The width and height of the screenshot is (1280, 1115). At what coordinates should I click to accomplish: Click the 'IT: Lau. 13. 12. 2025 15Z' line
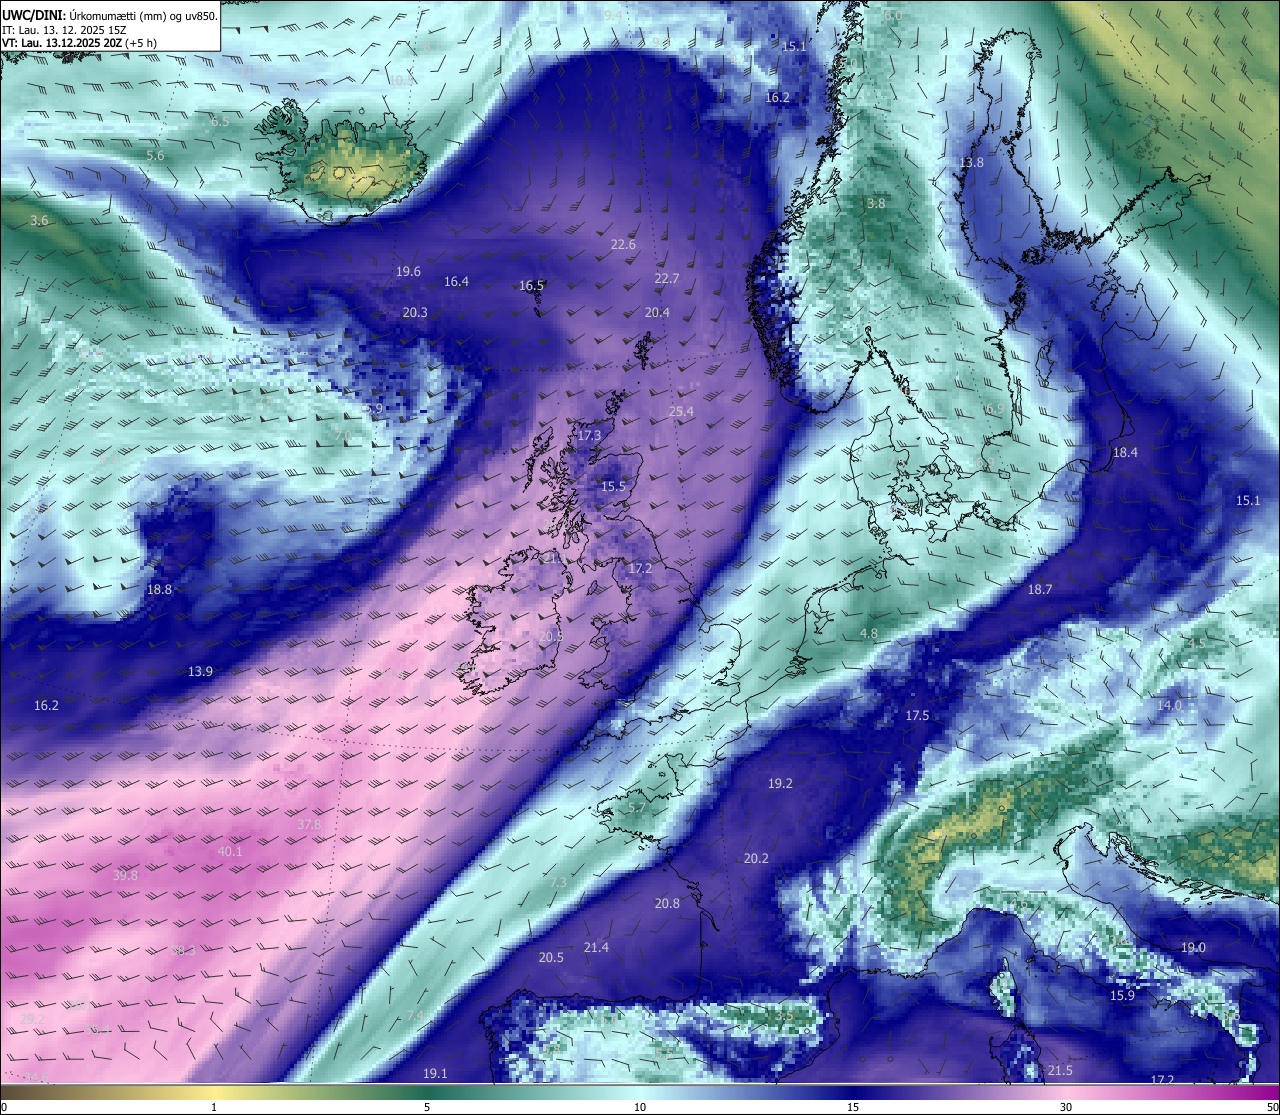click(64, 30)
